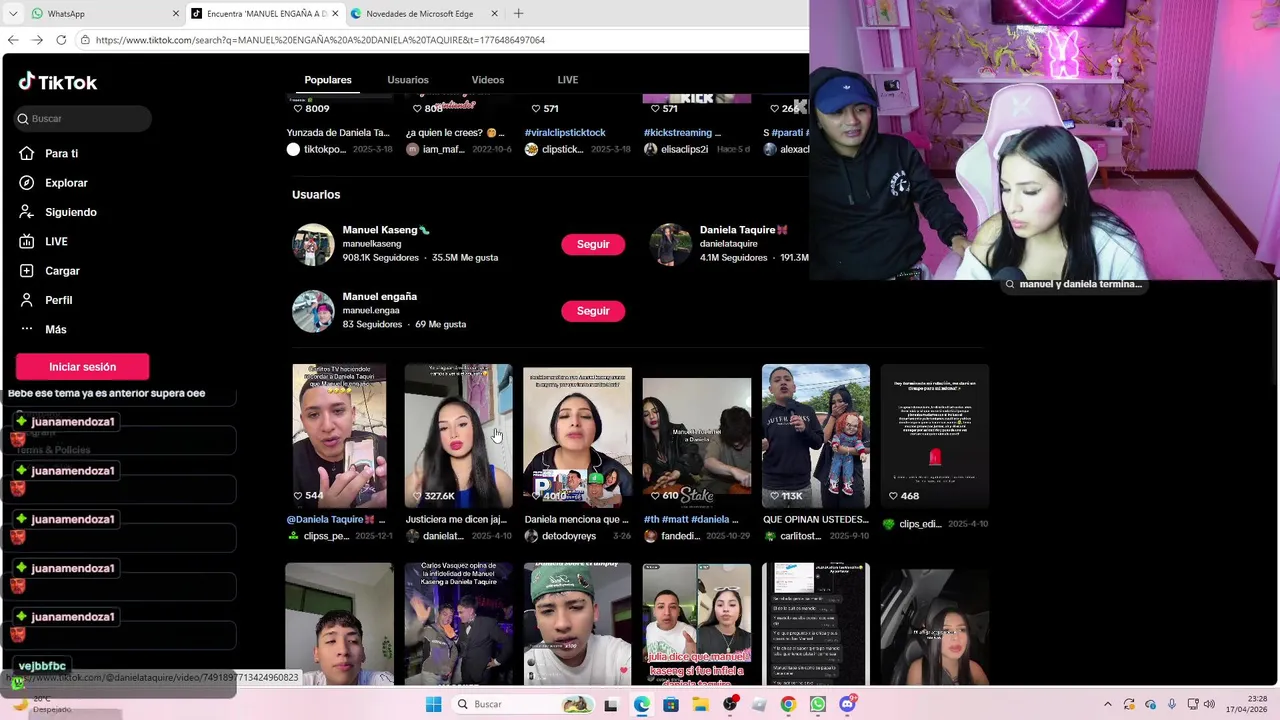This screenshot has height=720, width=1280.
Task: Open 'julia dice que manuel' video thumbnail
Action: coord(697,624)
